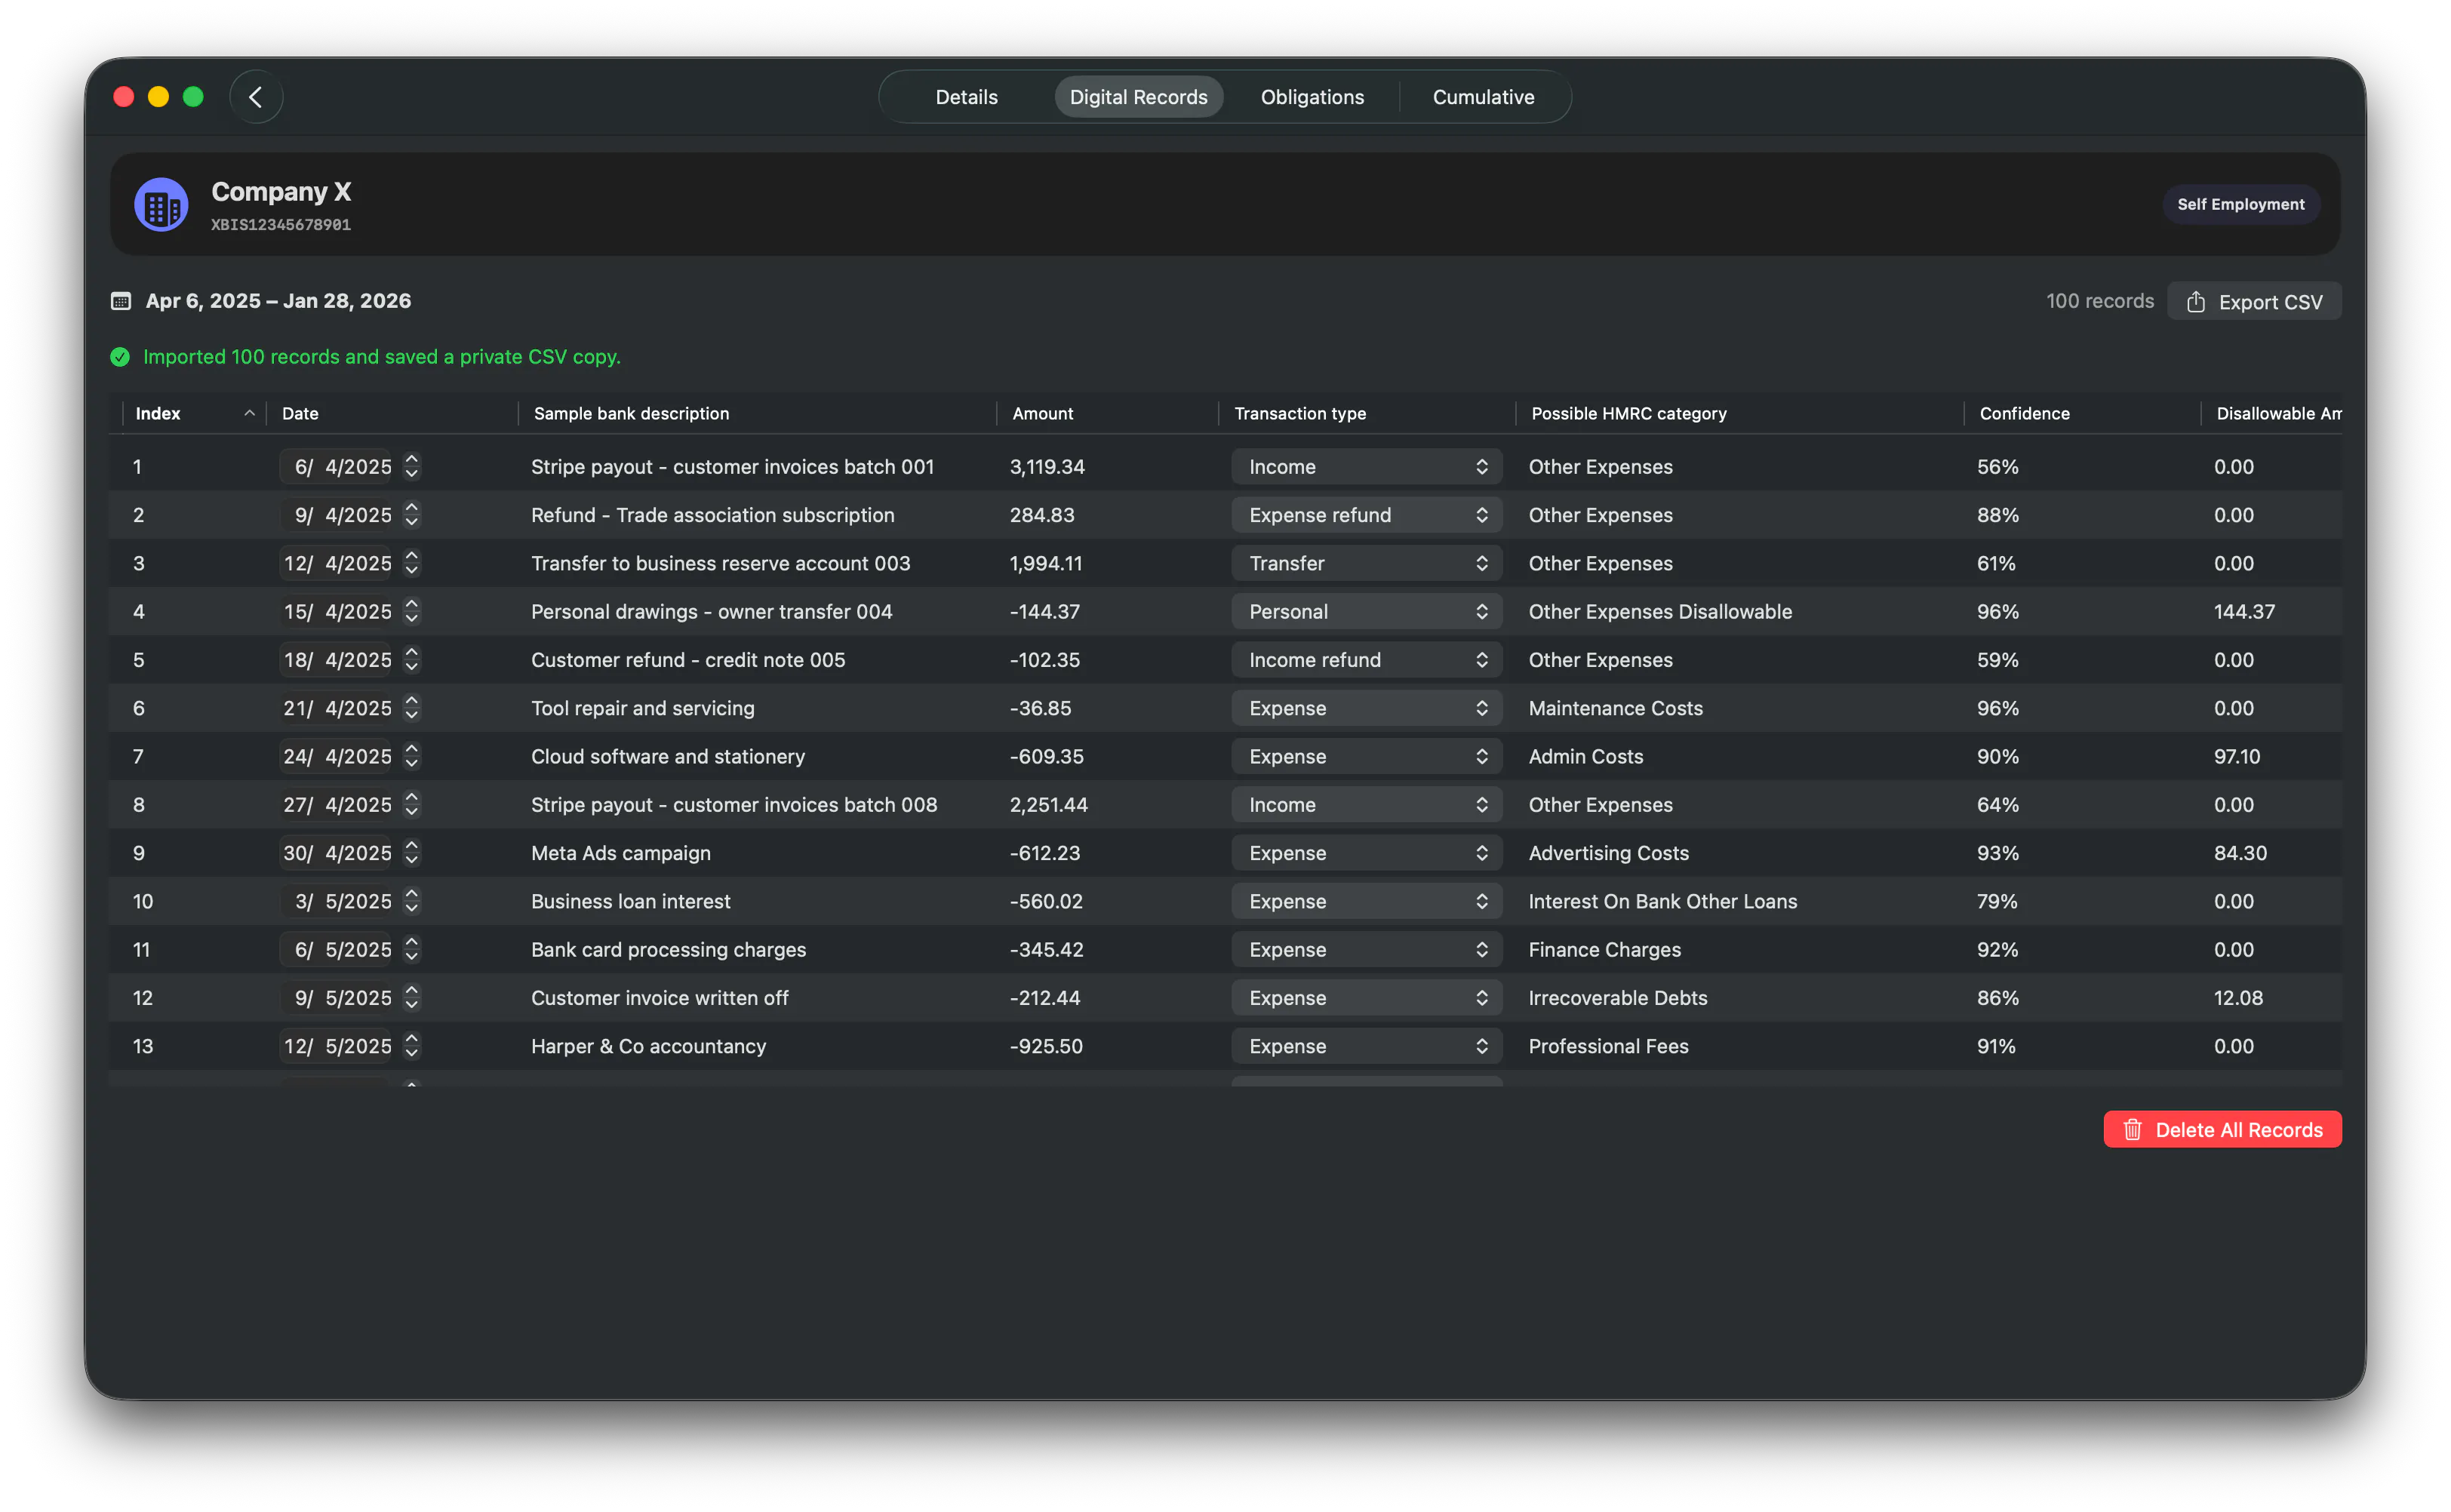Screen dimensions: 2451x1512
Task: Click the date field for row 13
Action: [x=336, y=1047]
